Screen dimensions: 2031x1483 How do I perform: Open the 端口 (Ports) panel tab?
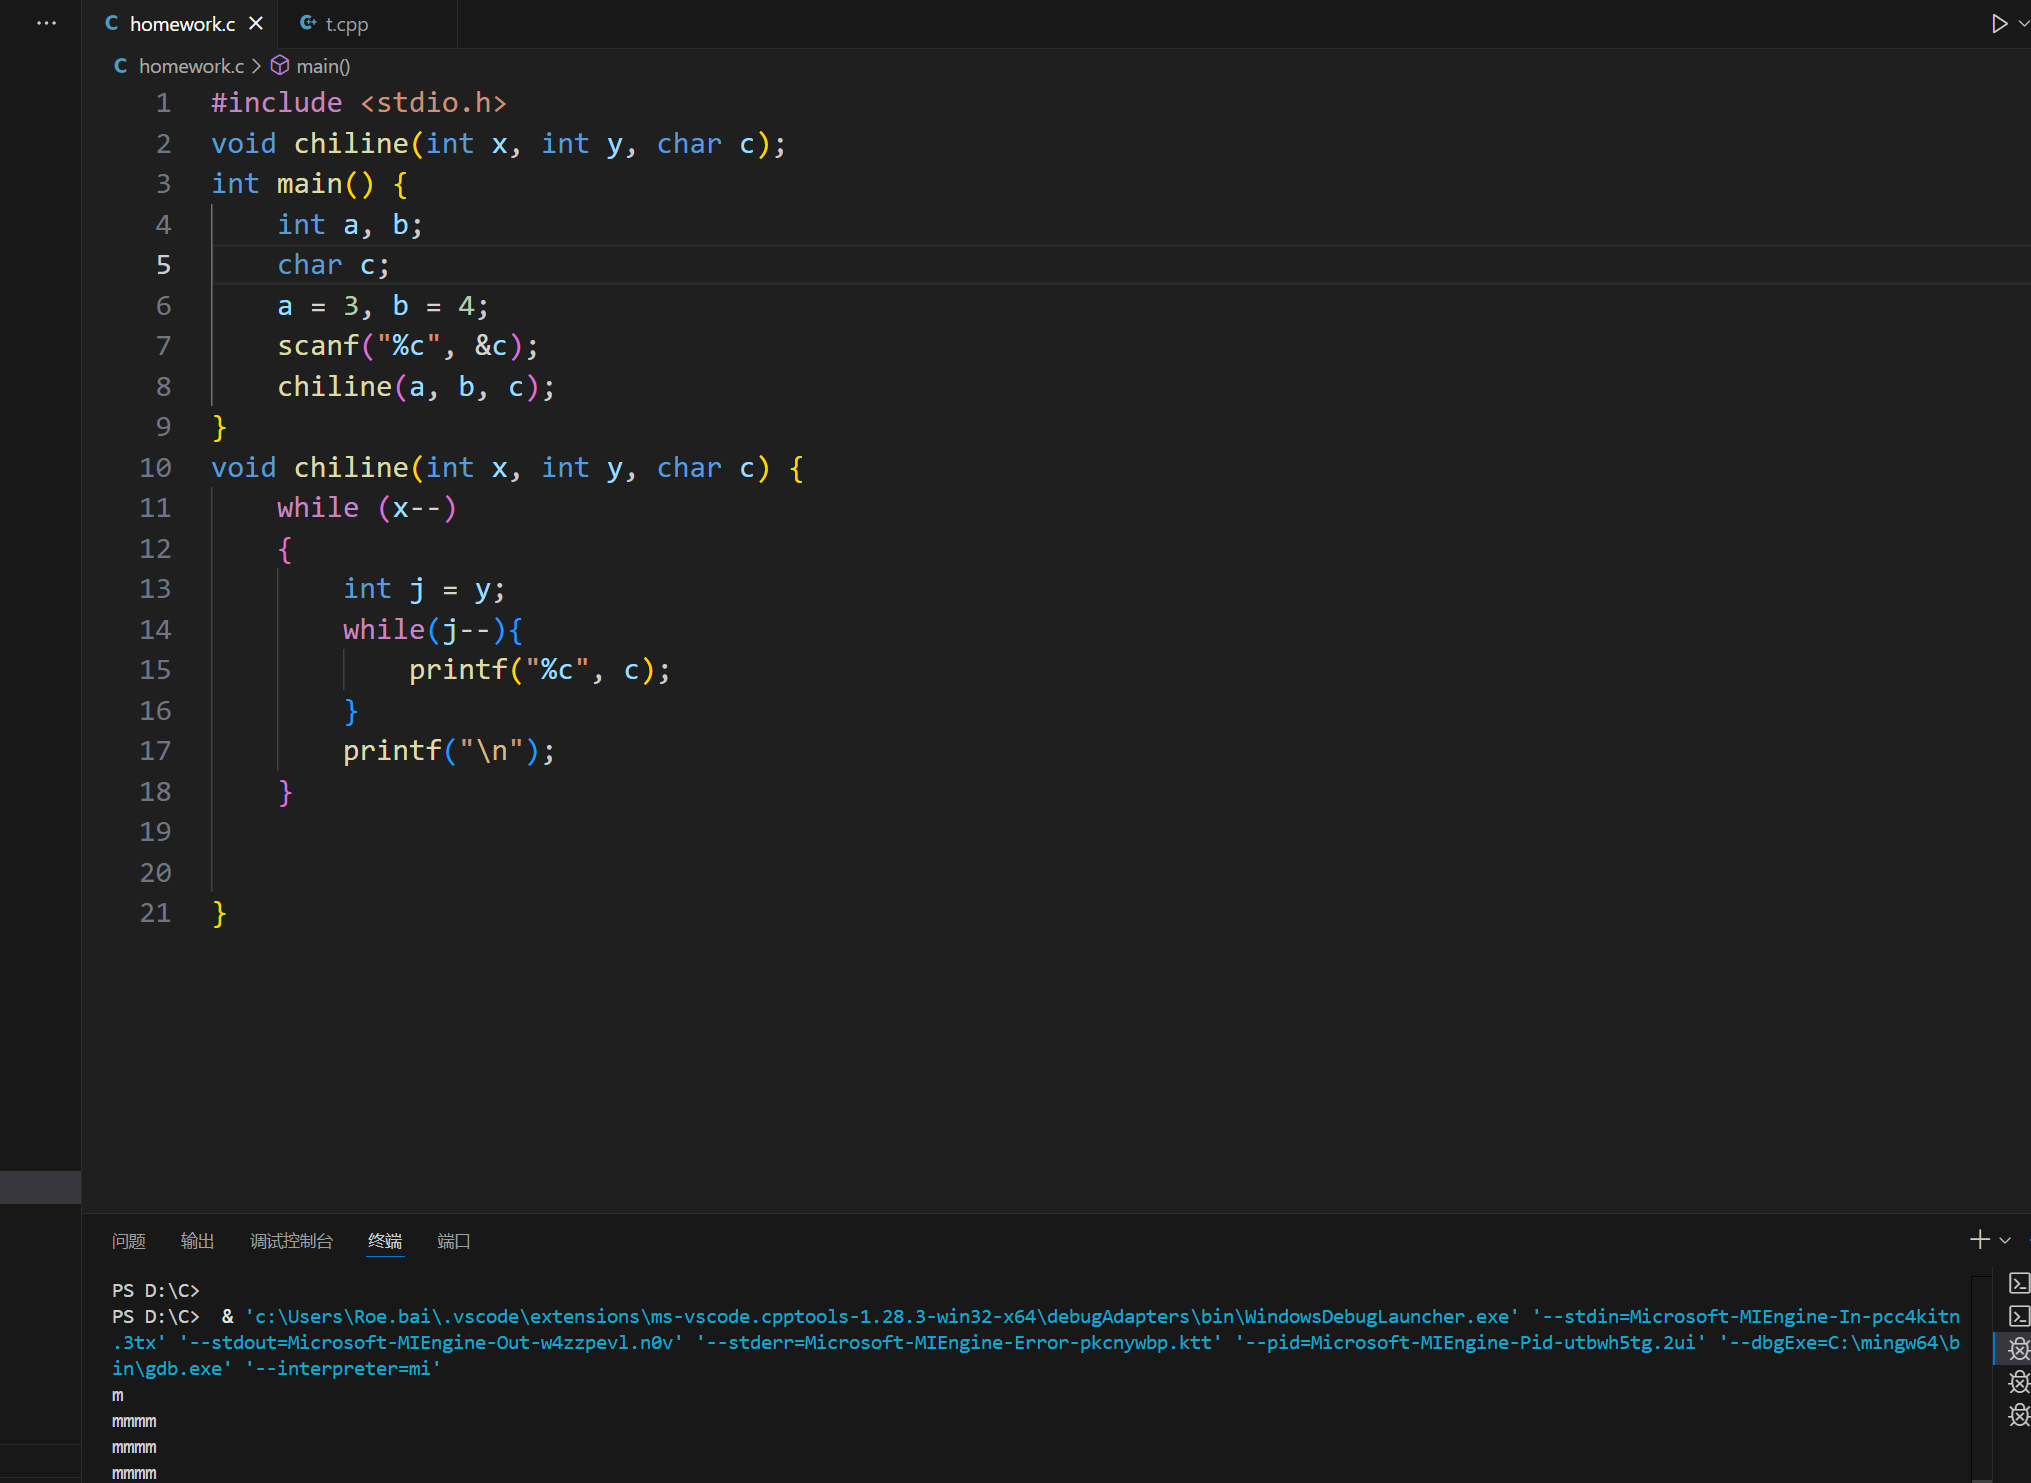453,1241
